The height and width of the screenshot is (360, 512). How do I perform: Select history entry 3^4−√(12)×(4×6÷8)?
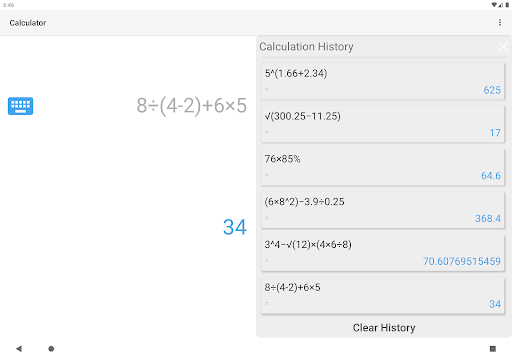point(383,252)
